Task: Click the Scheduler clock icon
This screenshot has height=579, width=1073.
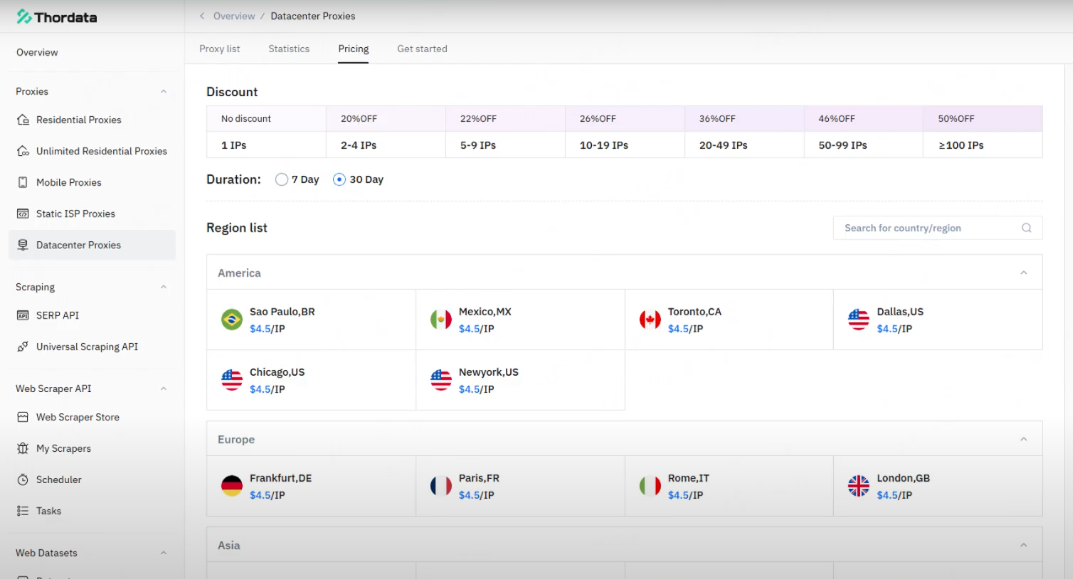Action: point(23,480)
